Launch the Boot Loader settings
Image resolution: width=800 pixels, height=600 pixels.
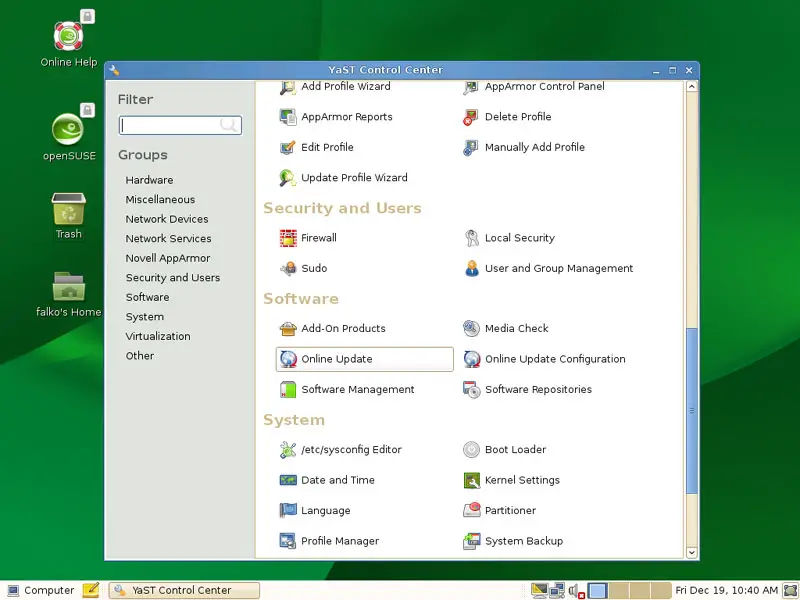tap(505, 450)
